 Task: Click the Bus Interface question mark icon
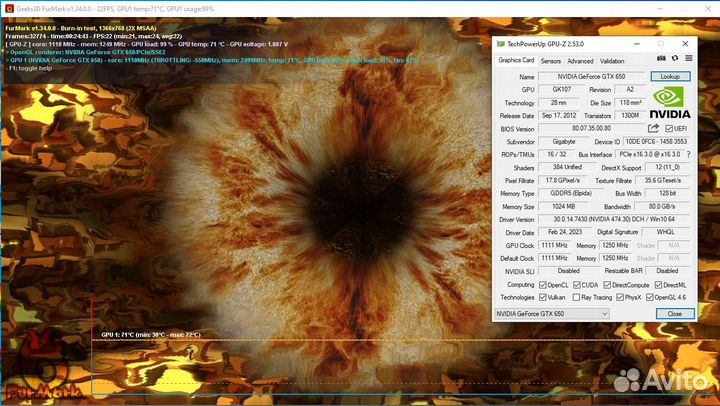click(686, 154)
